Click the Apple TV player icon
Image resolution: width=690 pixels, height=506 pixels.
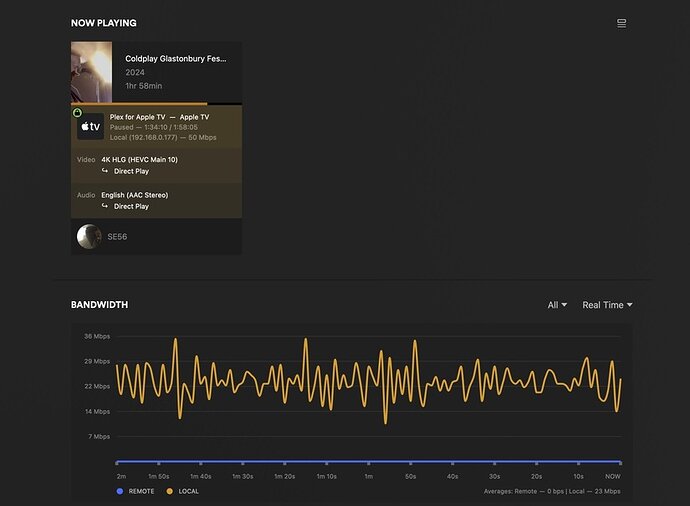[91, 126]
